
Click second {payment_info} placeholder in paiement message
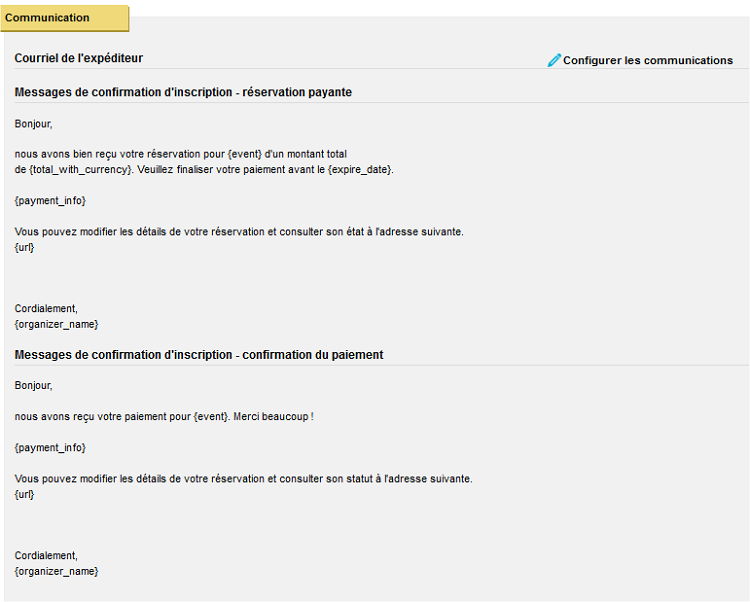(x=50, y=448)
